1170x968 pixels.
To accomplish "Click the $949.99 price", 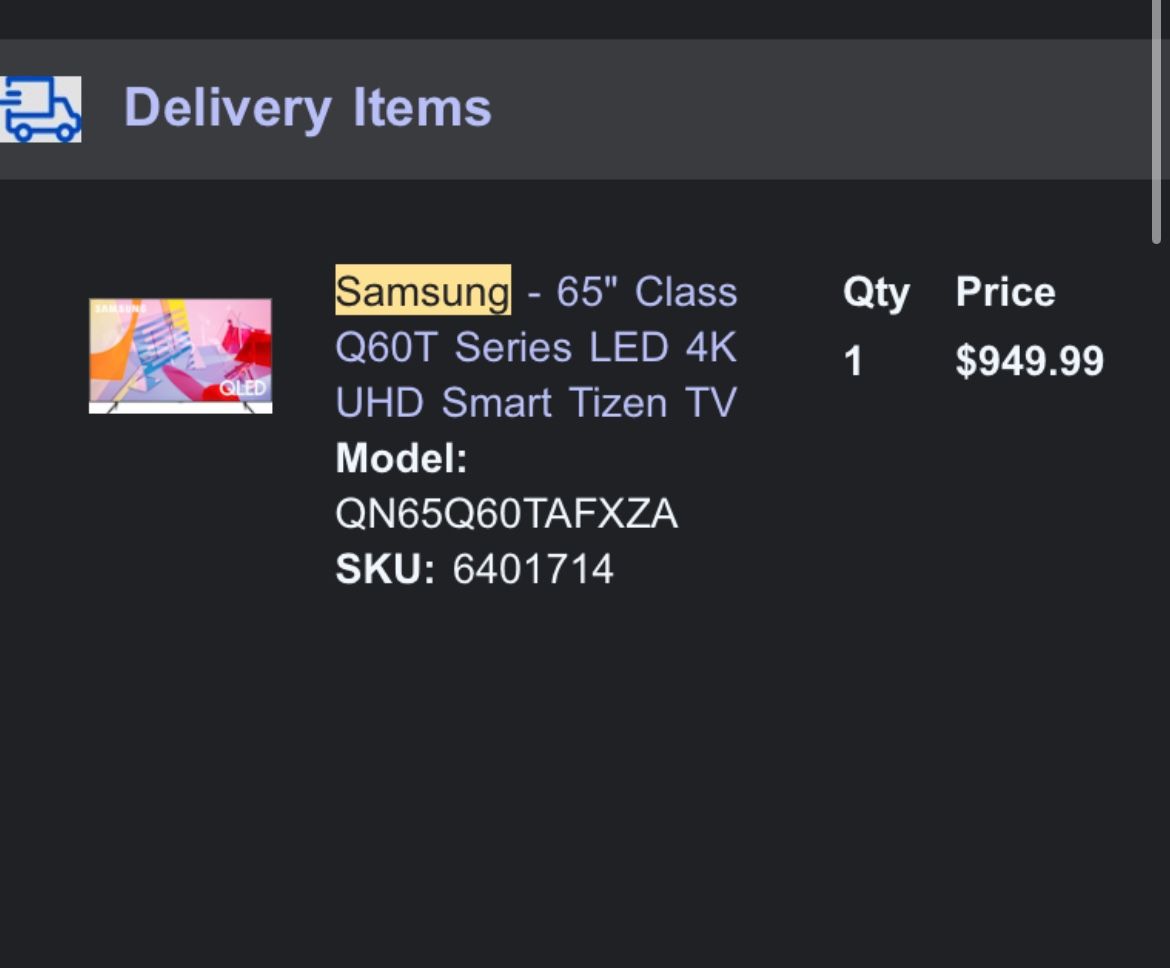I will (1029, 361).
